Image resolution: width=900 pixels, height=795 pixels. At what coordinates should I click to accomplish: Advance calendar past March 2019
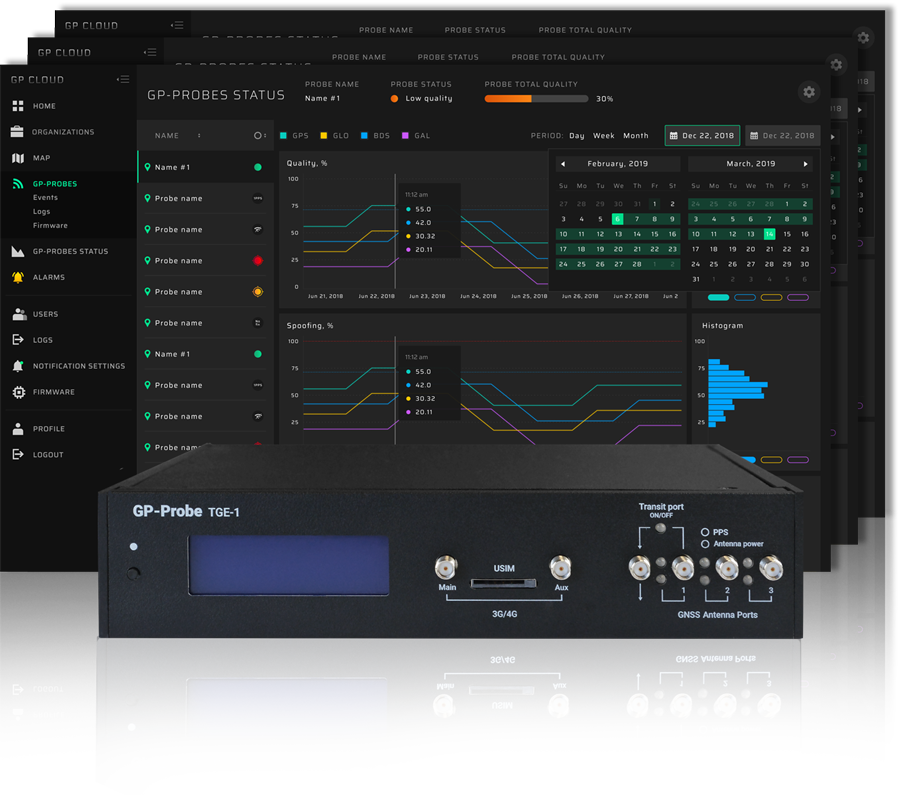806,164
